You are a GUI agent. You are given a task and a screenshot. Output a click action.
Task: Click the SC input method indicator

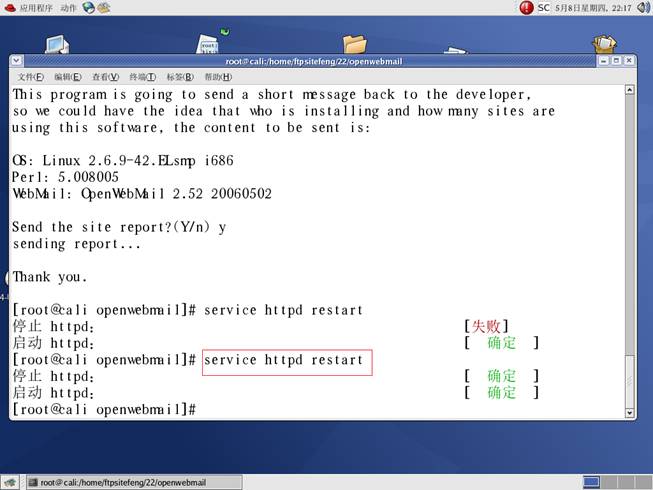[x=544, y=7]
